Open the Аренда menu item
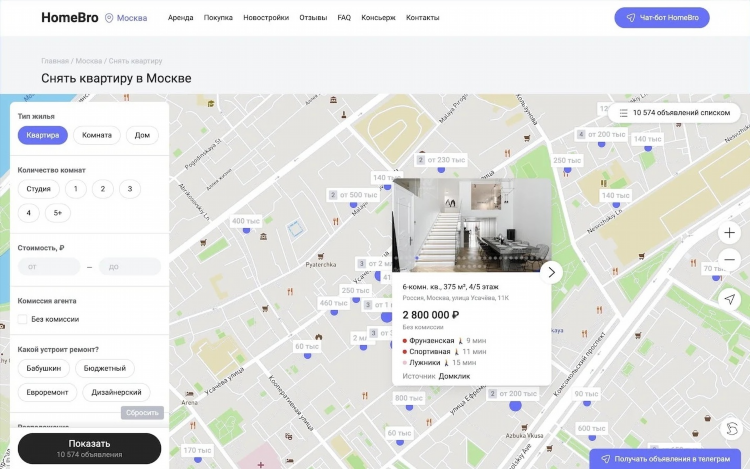Image resolution: width=750 pixels, height=469 pixels. 180,18
